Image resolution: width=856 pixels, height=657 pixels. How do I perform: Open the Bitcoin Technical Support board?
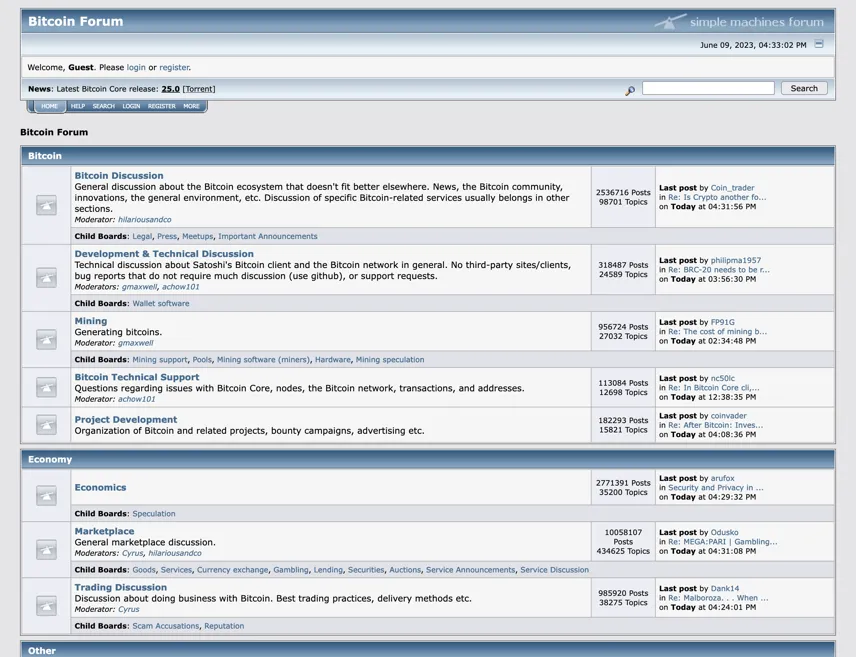137,377
